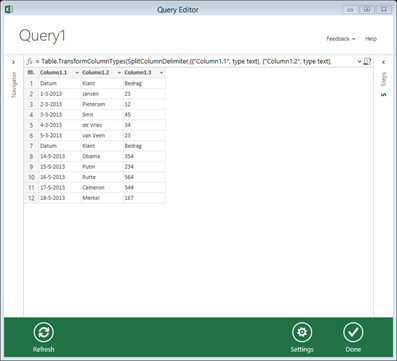Click the cell 'Merkel'
Viewport: 397px width, 361px height.
102,198
